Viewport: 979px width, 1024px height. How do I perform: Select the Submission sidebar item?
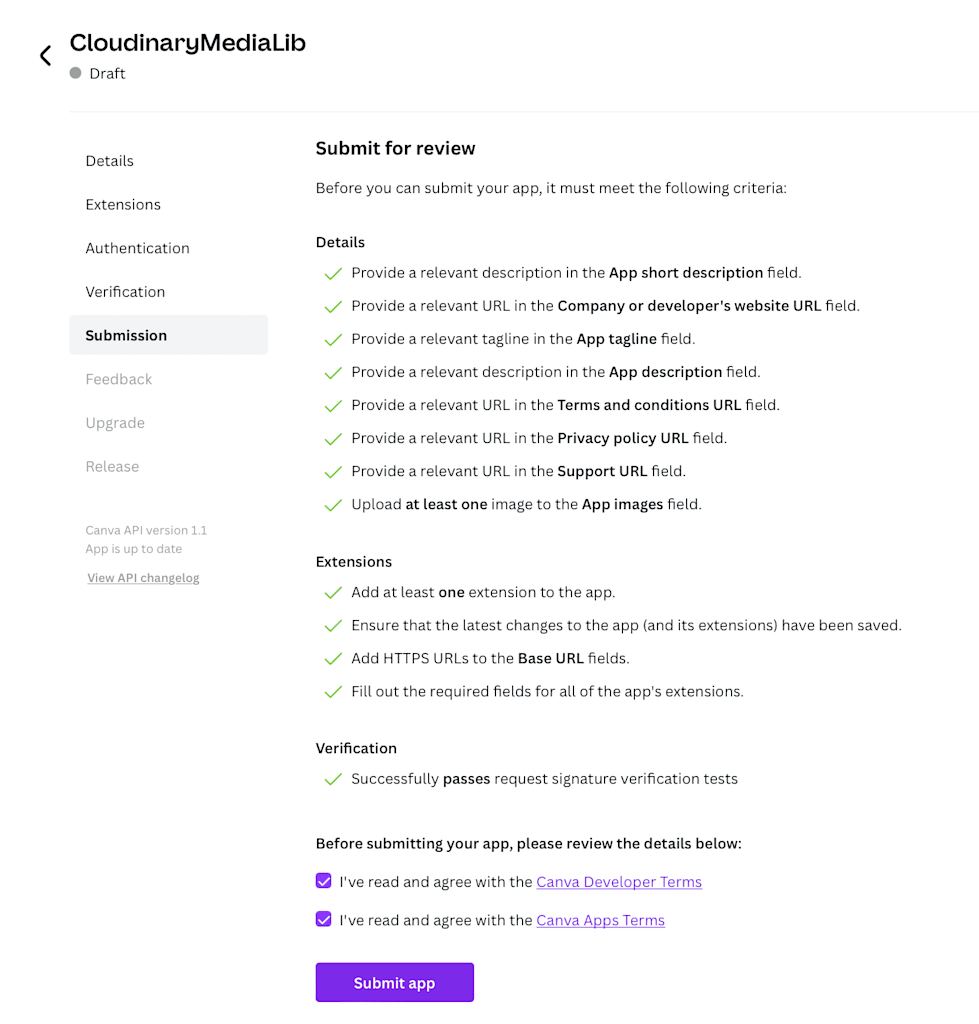pos(169,335)
